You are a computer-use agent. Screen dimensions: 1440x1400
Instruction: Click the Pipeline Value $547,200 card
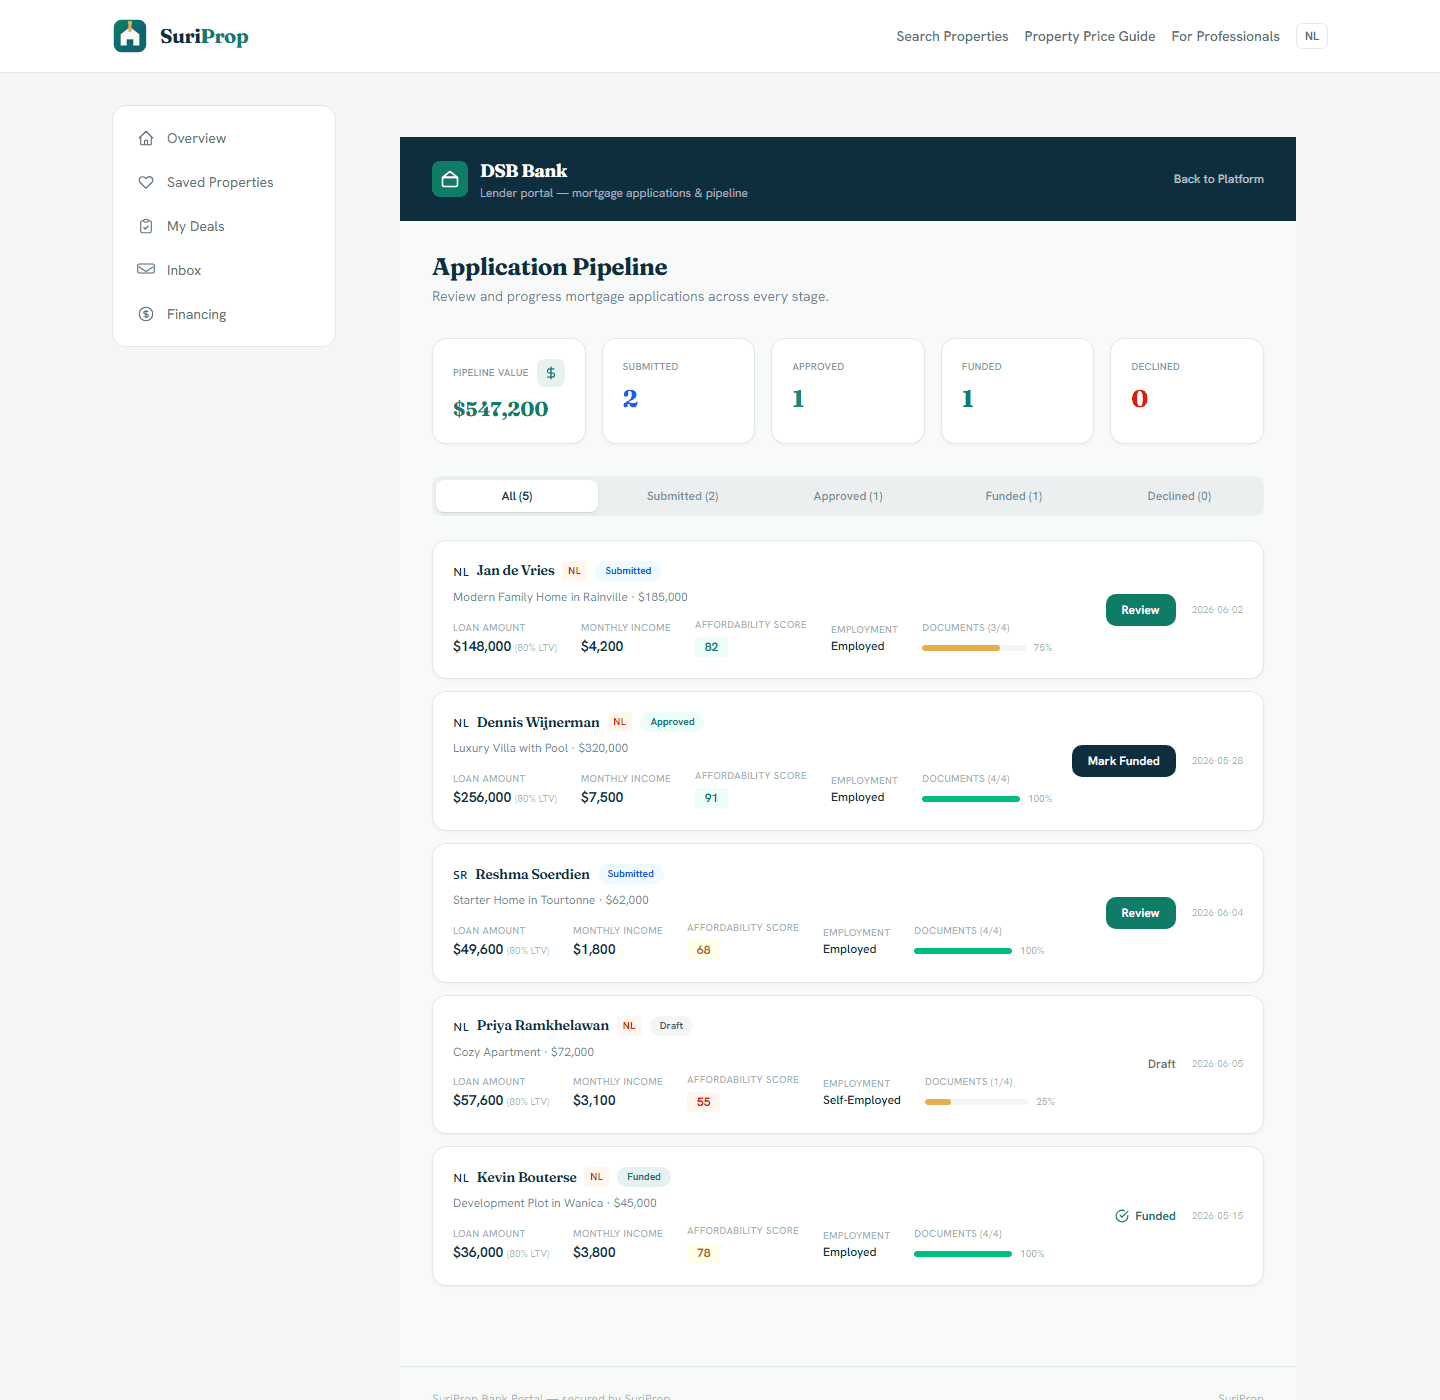tap(509, 391)
